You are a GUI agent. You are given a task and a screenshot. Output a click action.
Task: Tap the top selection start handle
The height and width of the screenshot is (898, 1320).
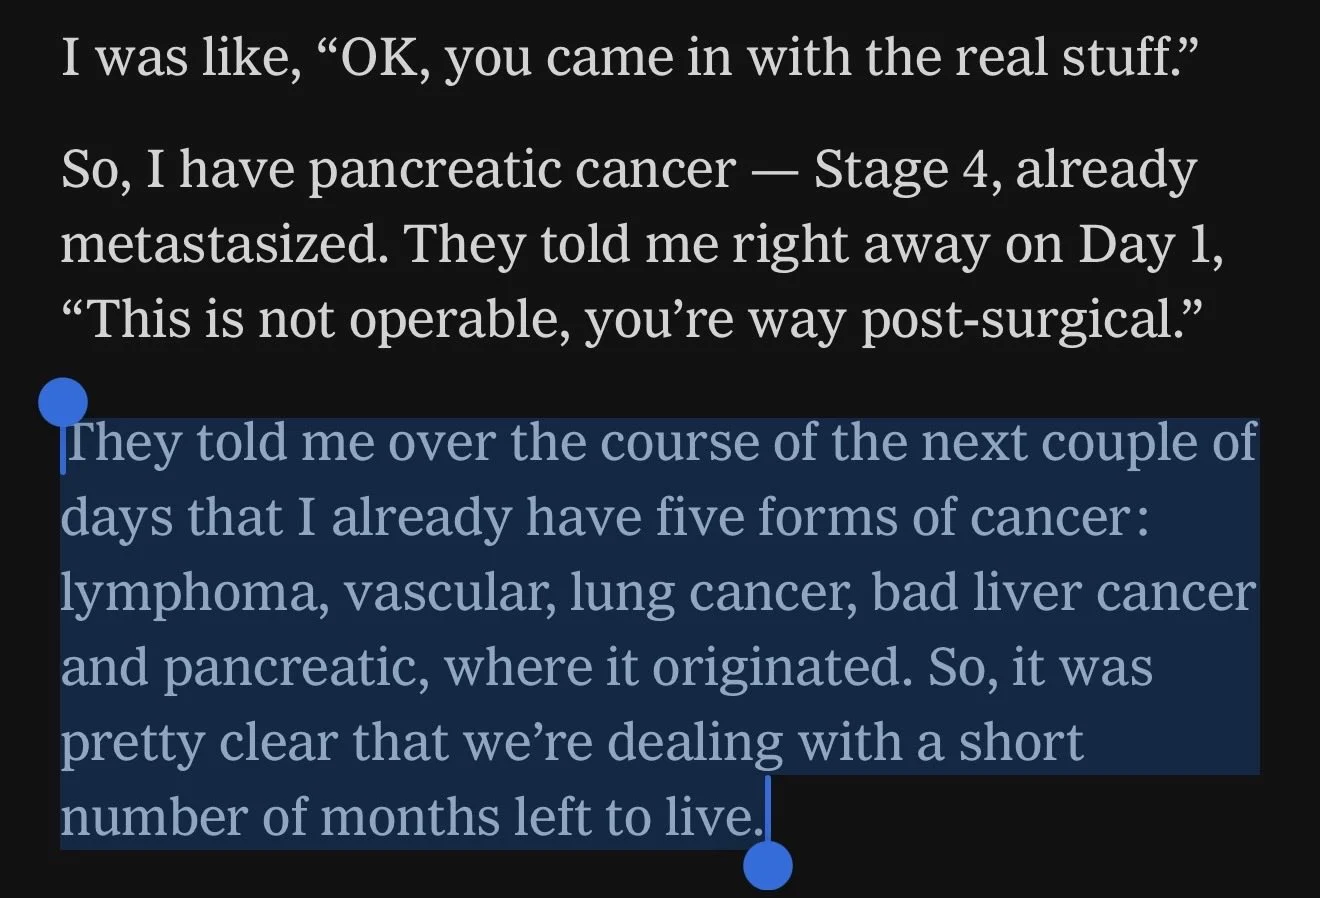click(x=63, y=401)
